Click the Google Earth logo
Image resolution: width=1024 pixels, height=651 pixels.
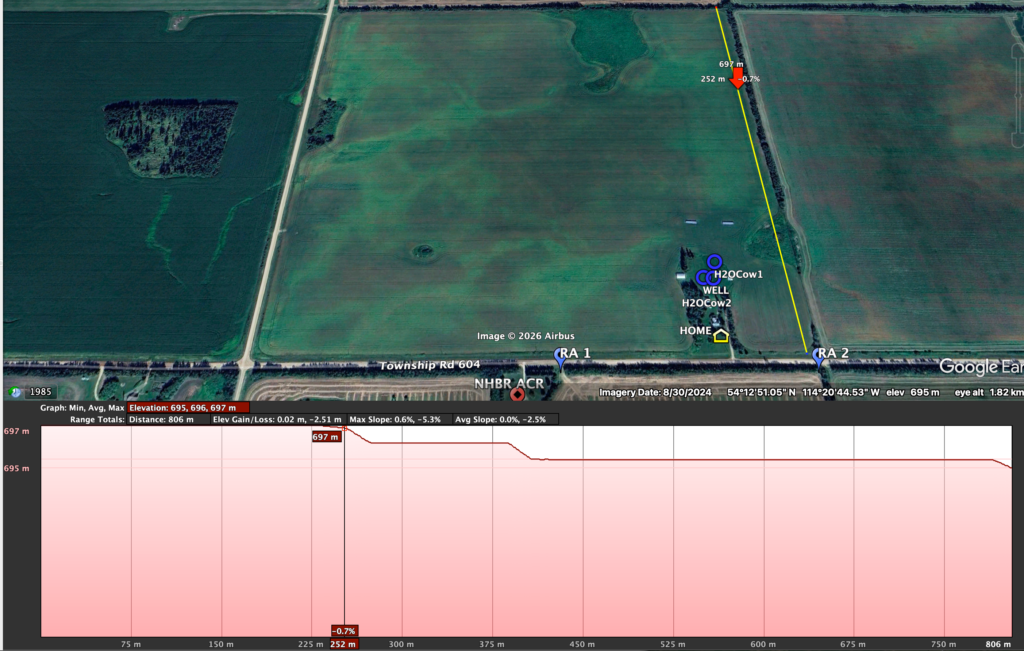click(979, 367)
